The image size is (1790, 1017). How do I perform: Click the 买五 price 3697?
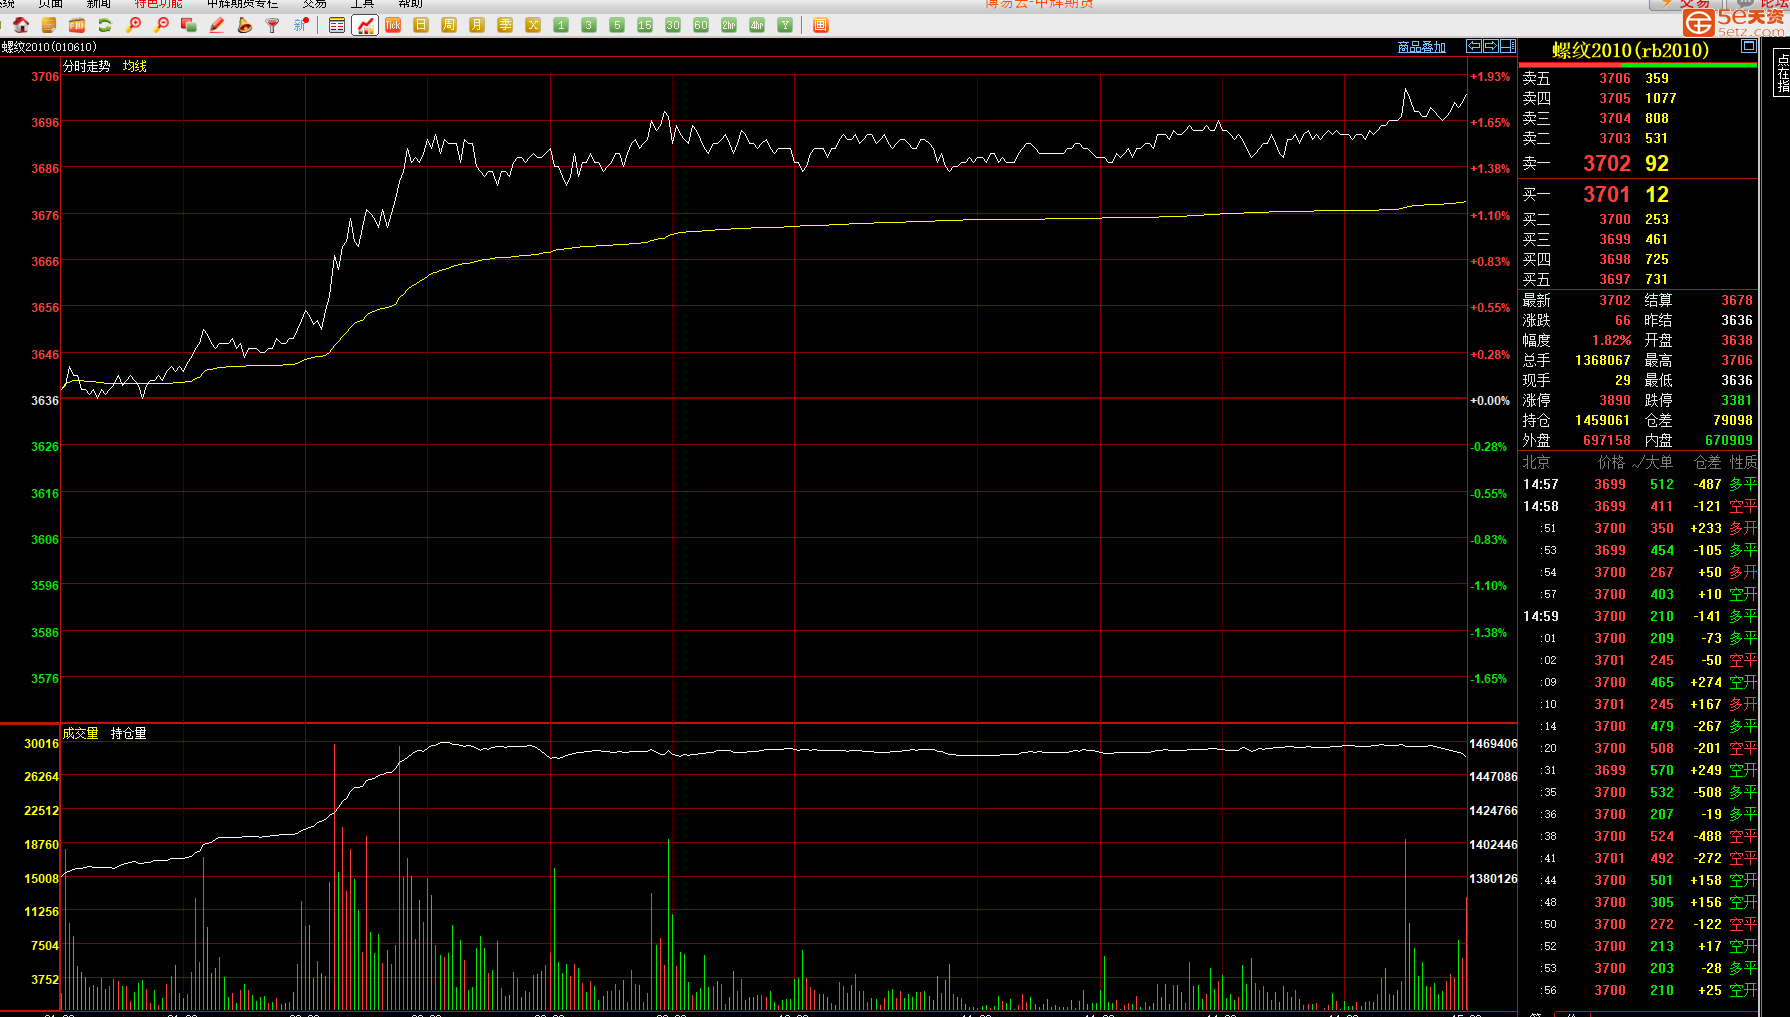[x=1615, y=279]
